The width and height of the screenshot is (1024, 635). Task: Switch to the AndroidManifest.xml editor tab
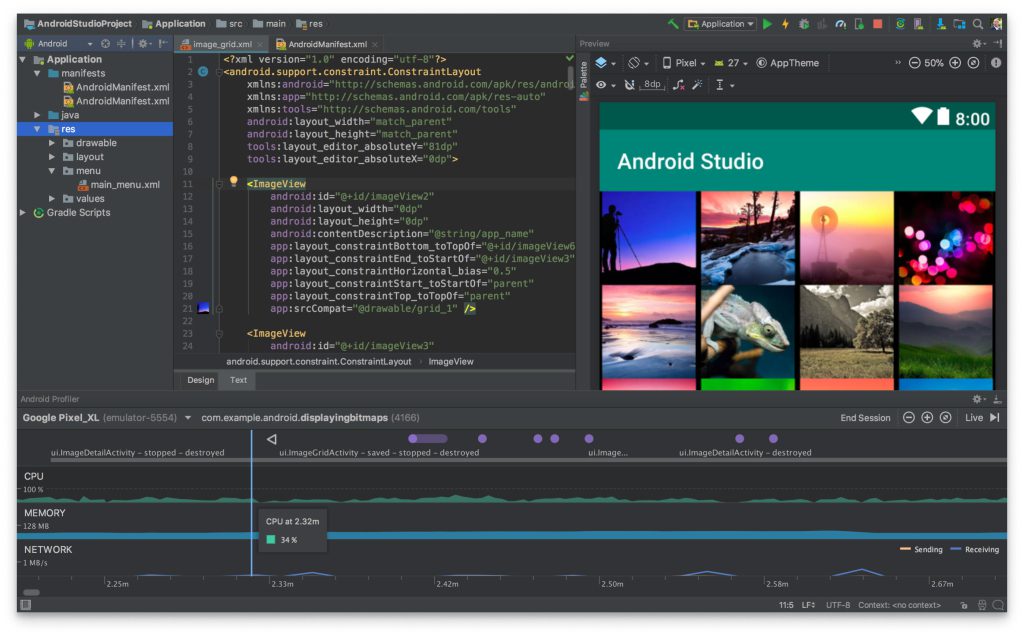point(327,44)
